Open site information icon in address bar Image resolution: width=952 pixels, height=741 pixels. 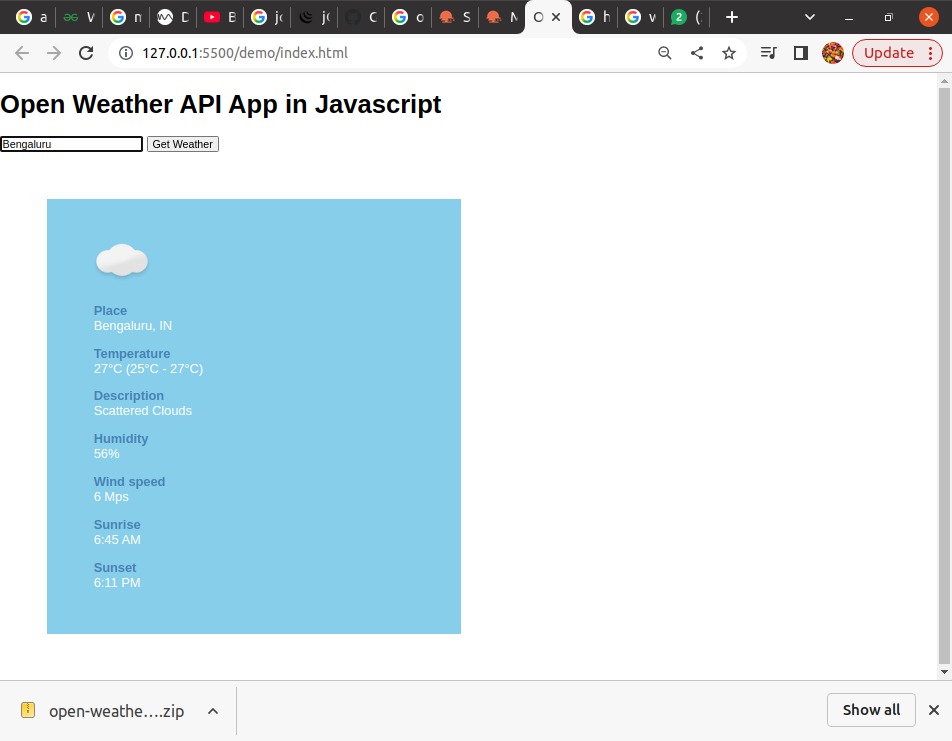126,53
